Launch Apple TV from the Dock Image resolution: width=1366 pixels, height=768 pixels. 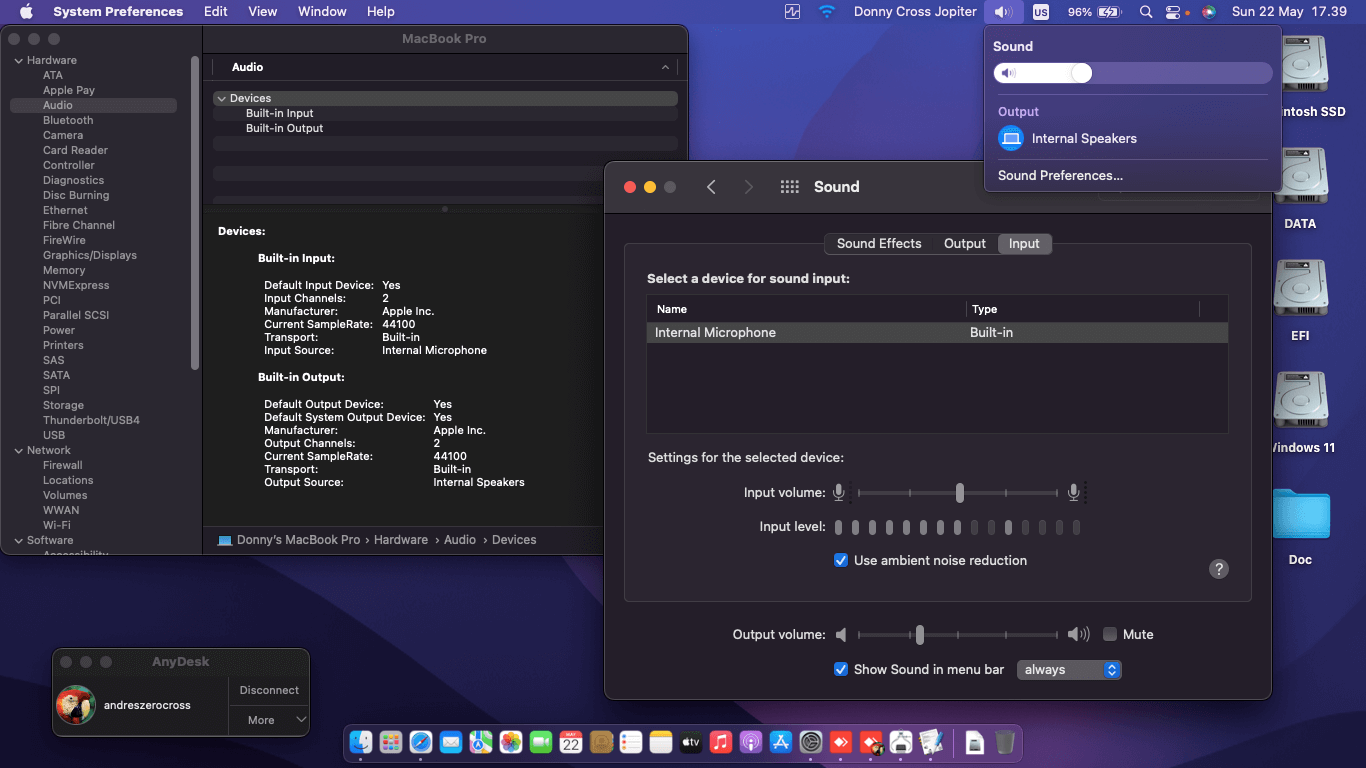pyautogui.click(x=691, y=742)
